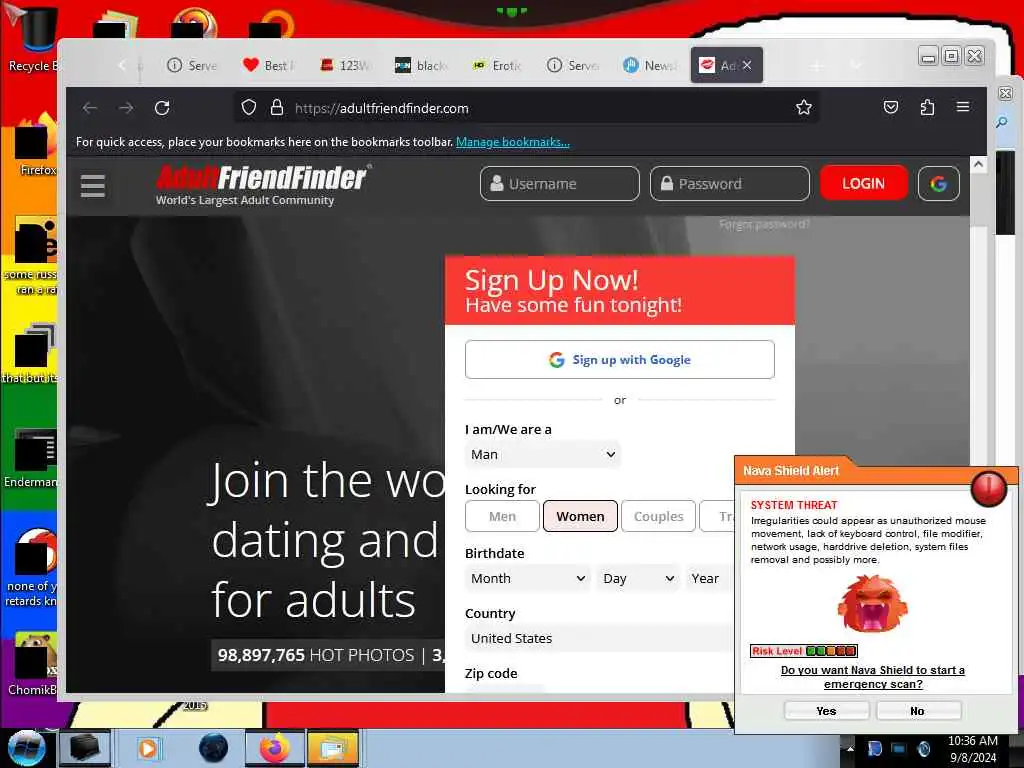Open the Firefox extensions puzzle icon

[x=927, y=107]
